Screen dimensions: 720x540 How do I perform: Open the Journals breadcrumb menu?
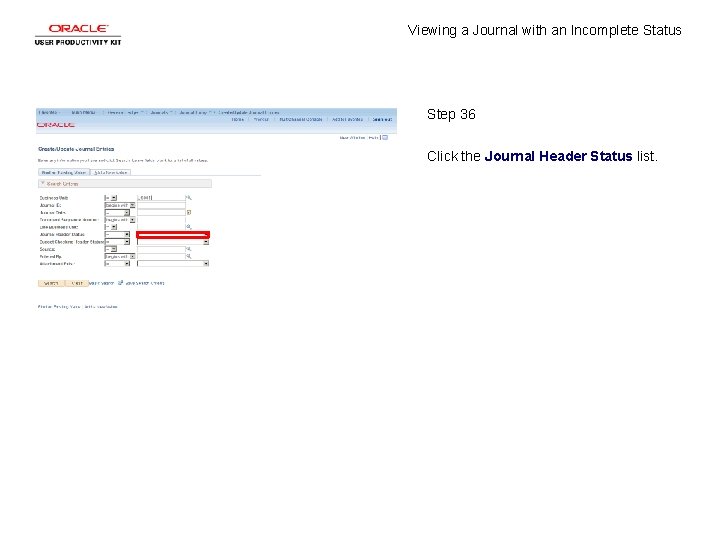(x=160, y=112)
